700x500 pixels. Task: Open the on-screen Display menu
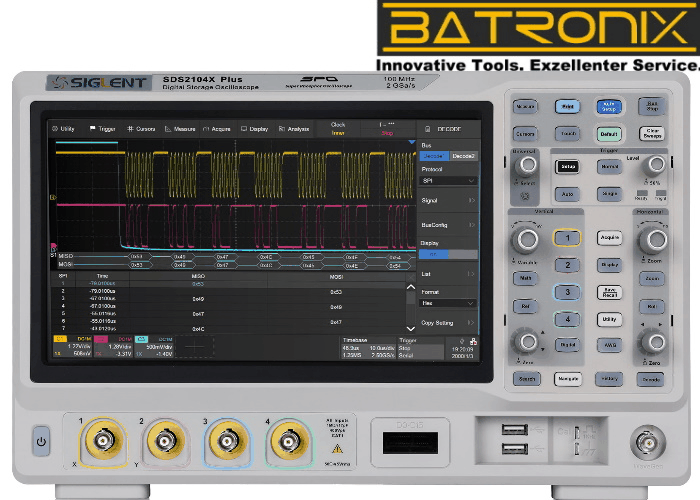(x=254, y=129)
